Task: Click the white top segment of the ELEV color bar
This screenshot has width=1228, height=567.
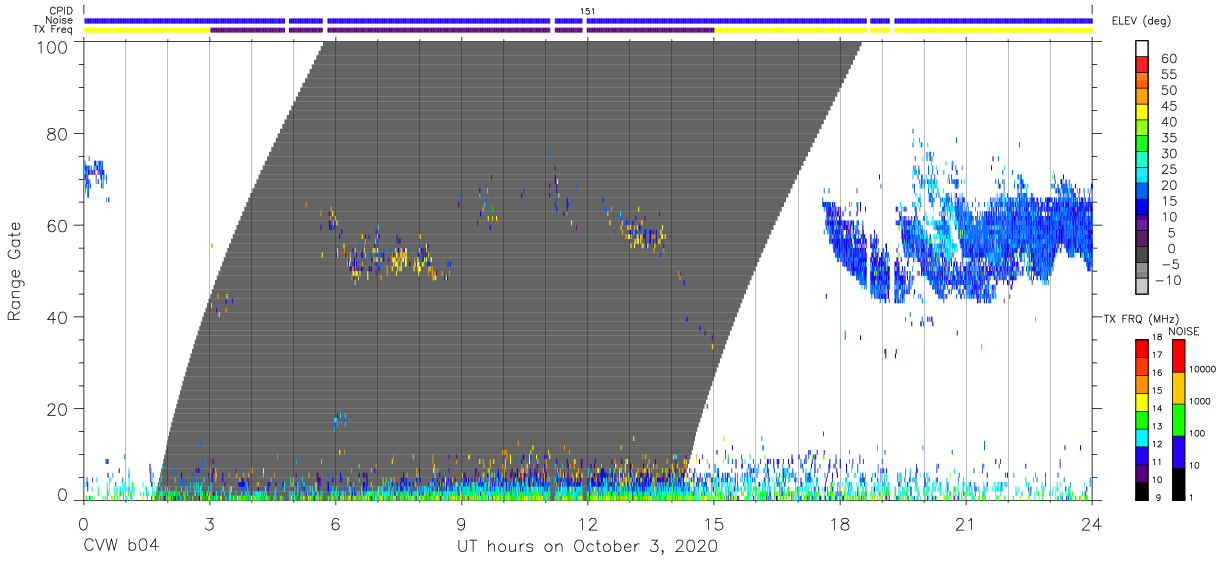Action: 1142,47
